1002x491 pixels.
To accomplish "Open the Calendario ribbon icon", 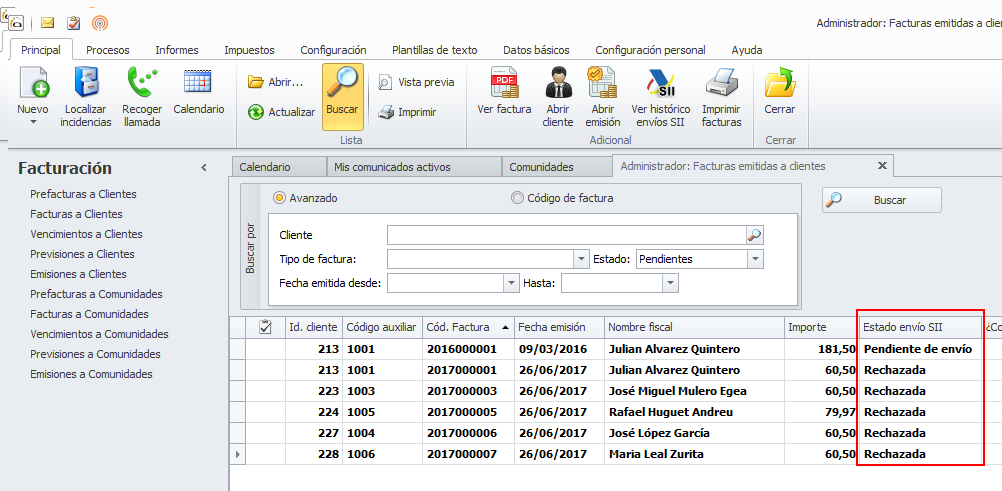I will coord(198,83).
